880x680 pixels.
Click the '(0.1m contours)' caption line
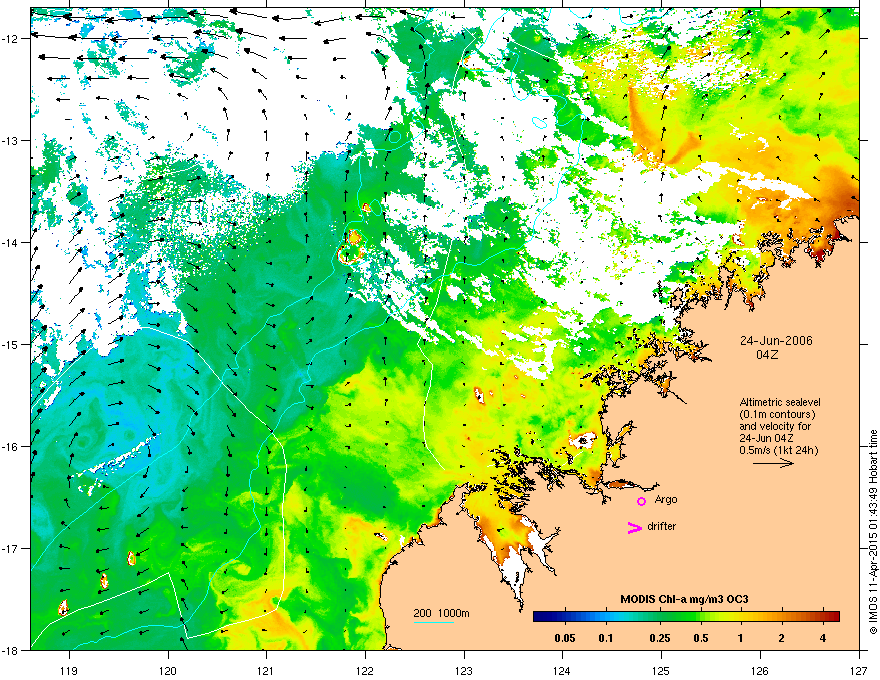[777, 415]
